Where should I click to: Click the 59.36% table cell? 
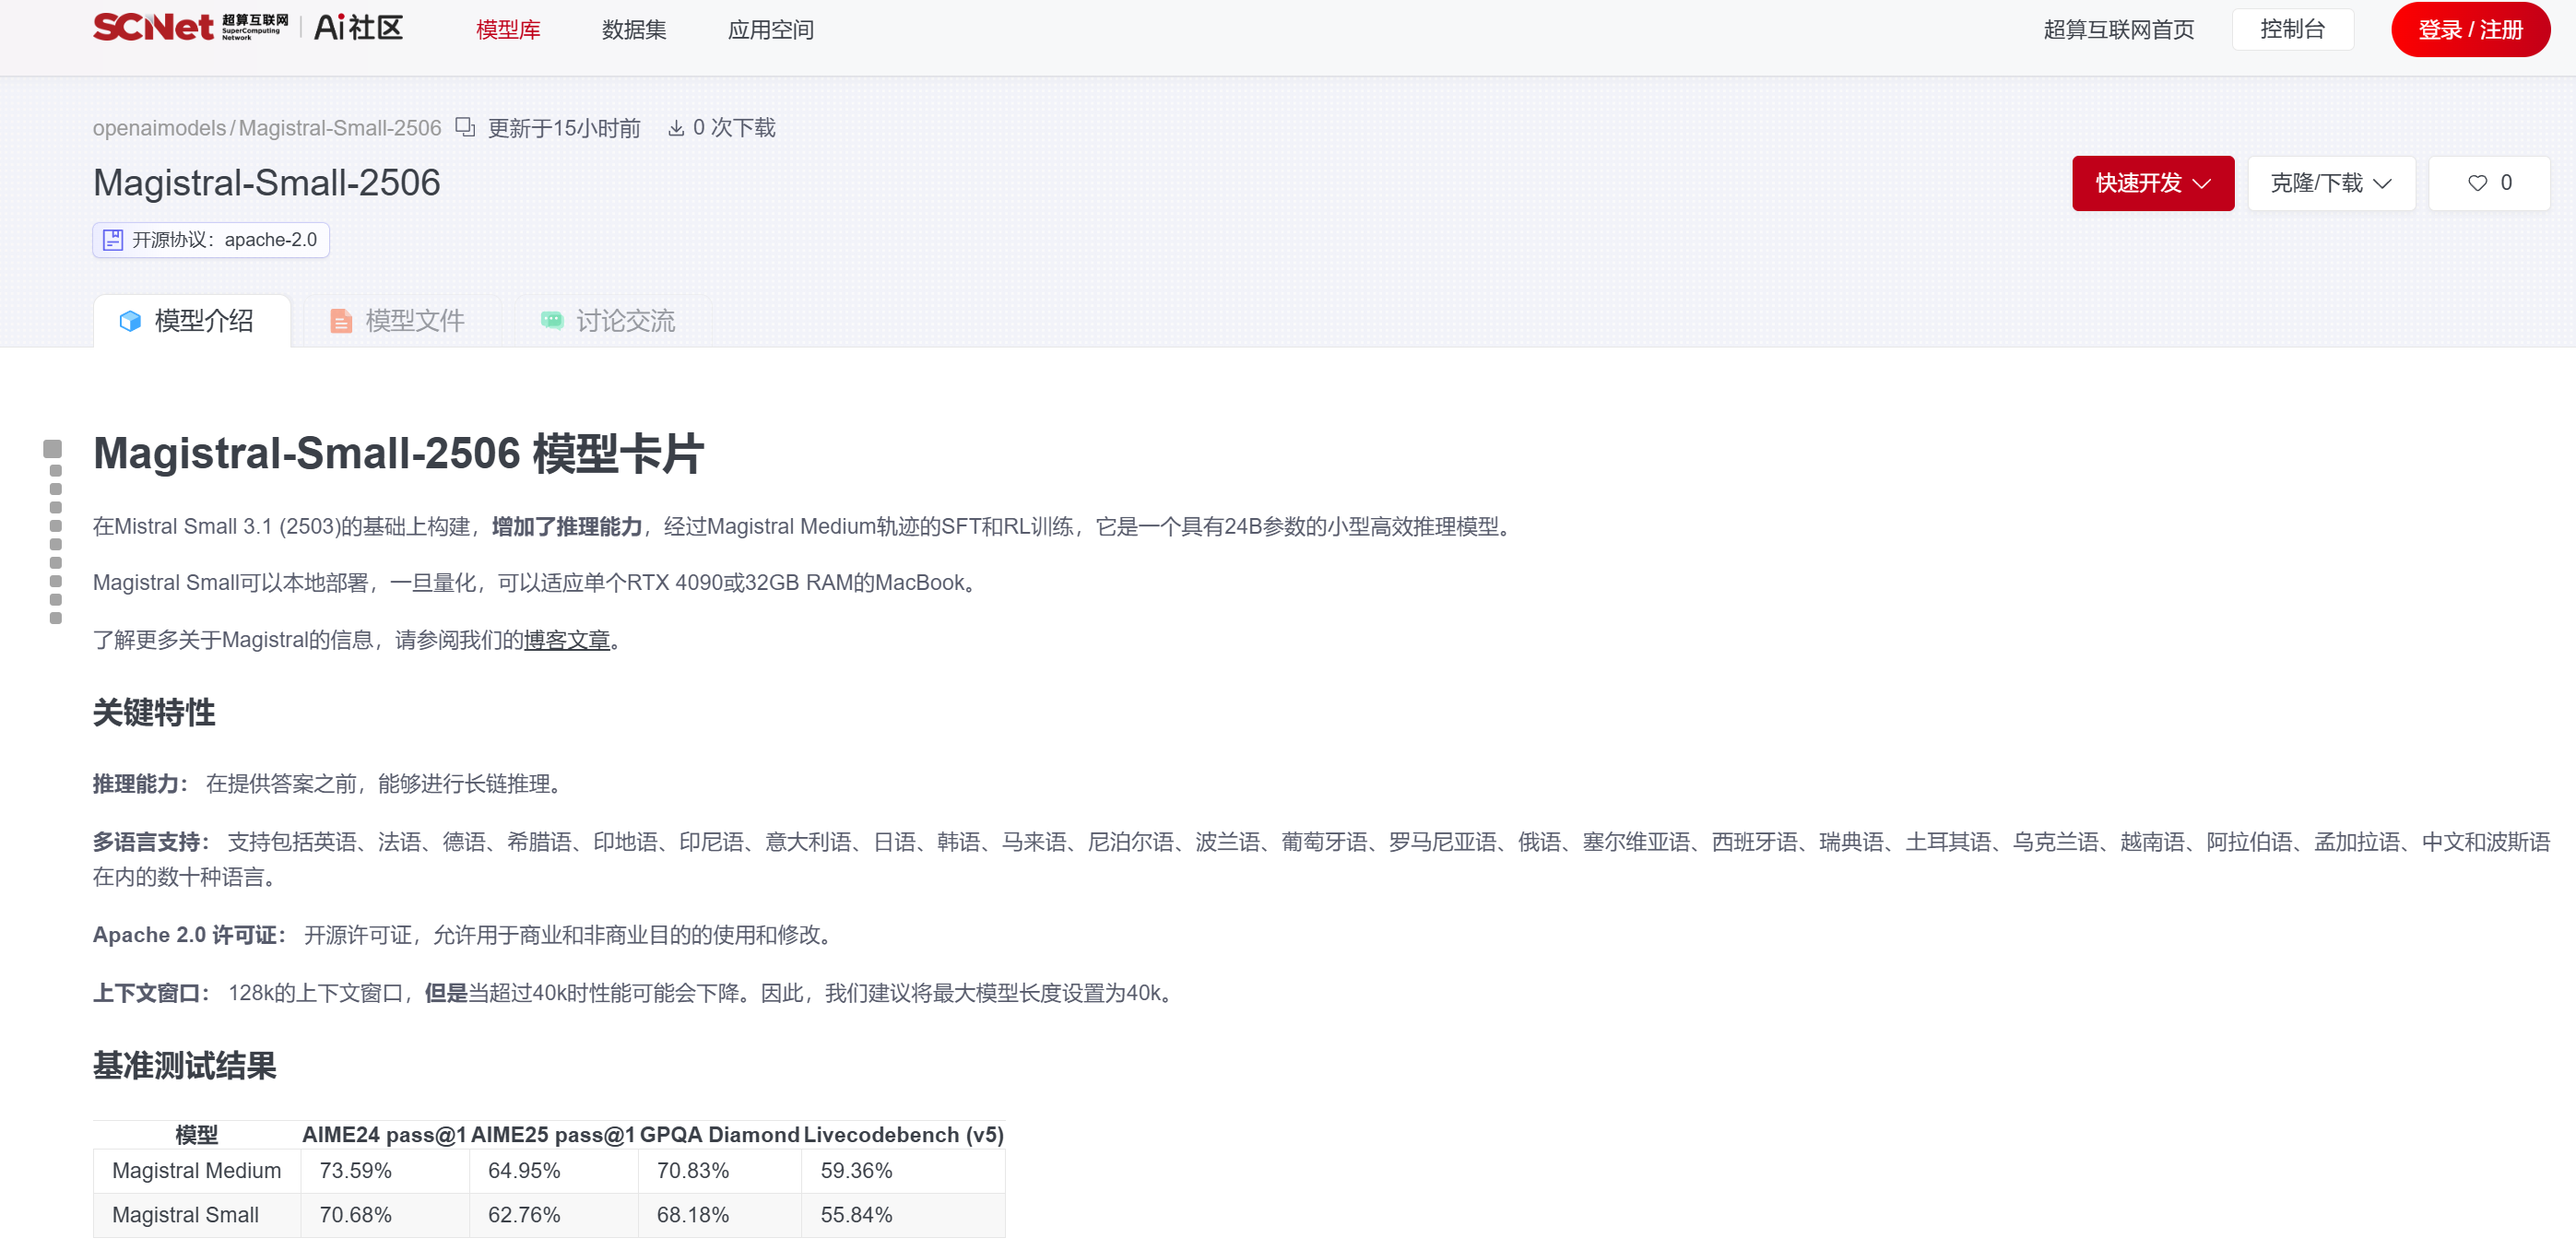pyautogui.click(x=903, y=1171)
